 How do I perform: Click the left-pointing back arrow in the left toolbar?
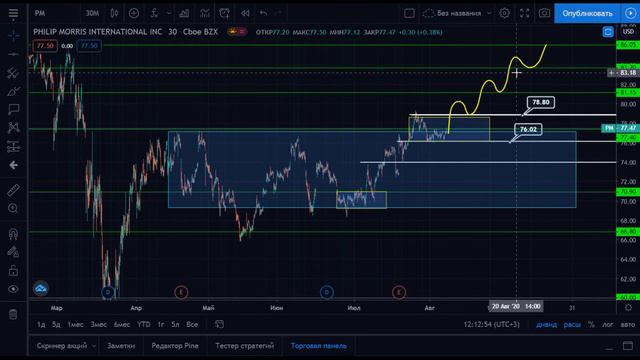point(13,165)
